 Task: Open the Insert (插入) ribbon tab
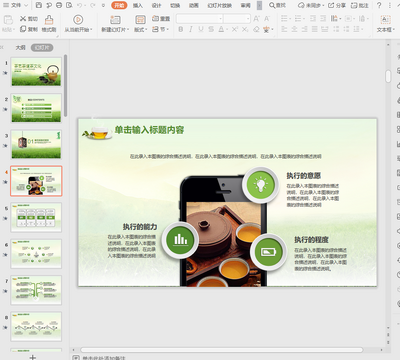(138, 5)
